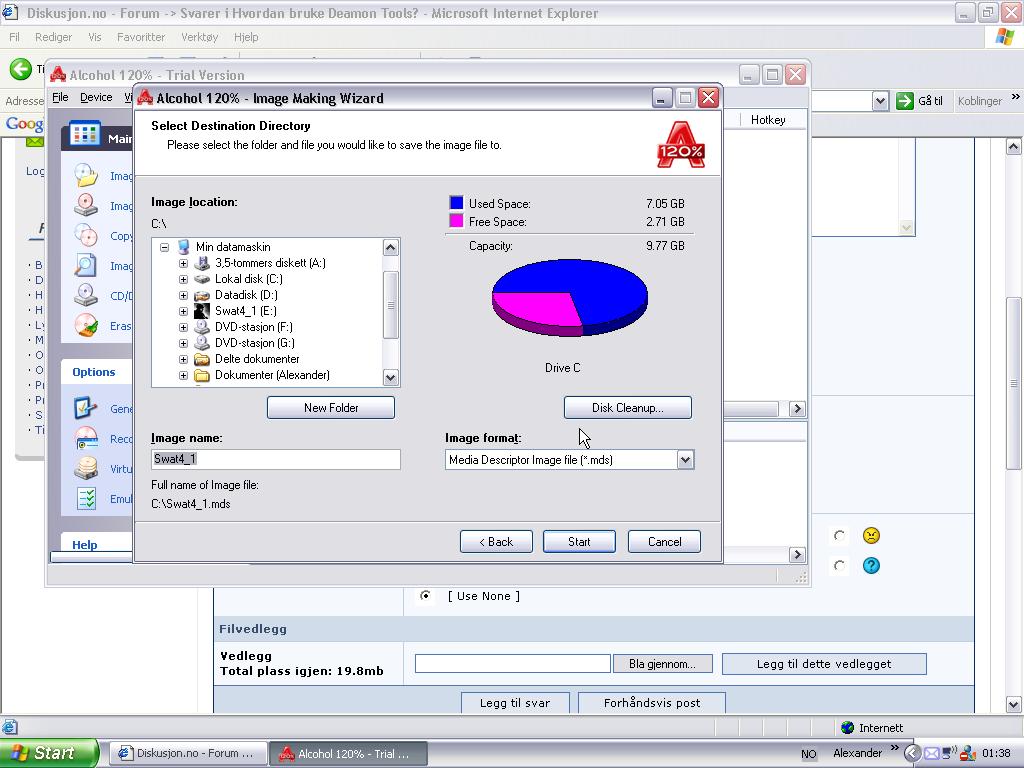This screenshot has height=768, width=1024.
Task: Click the Delte dokumenter folder icon
Action: [x=202, y=359]
